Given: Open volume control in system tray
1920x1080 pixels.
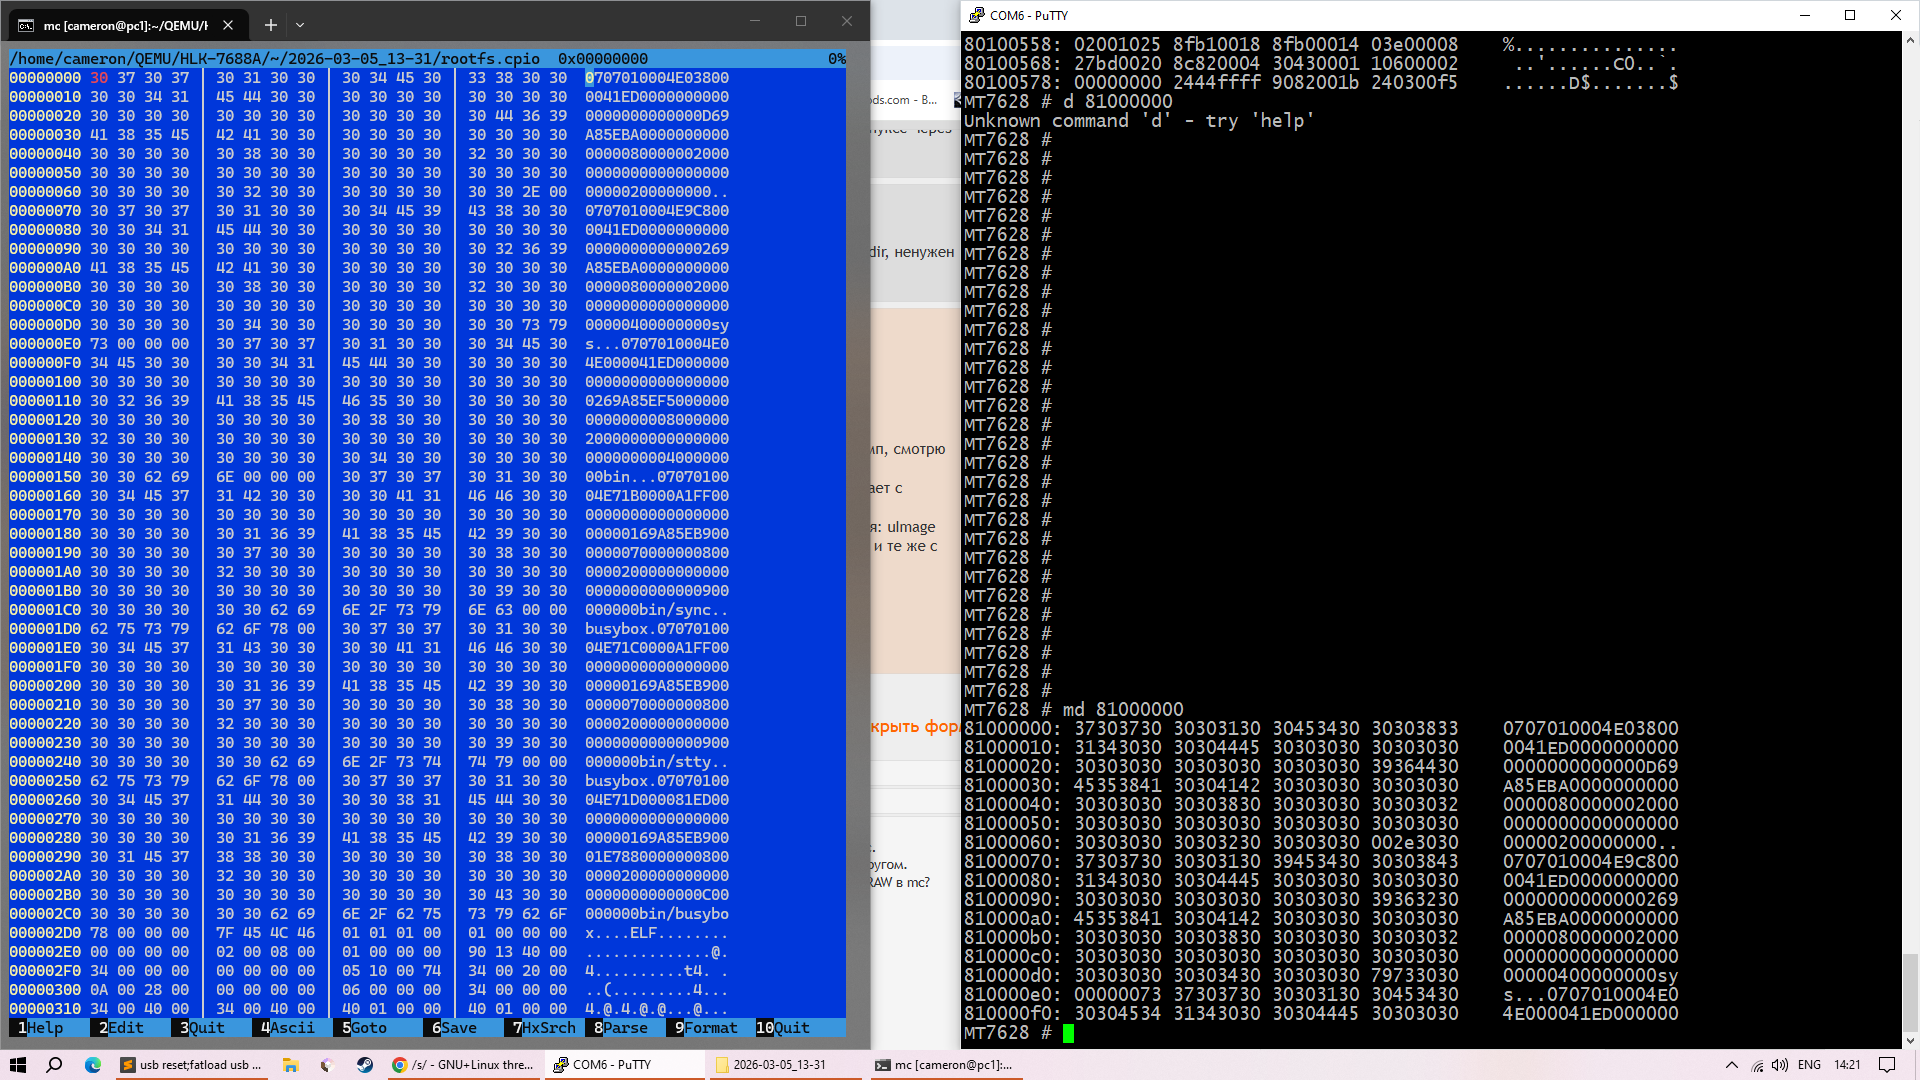Looking at the screenshot, I should (1780, 1065).
